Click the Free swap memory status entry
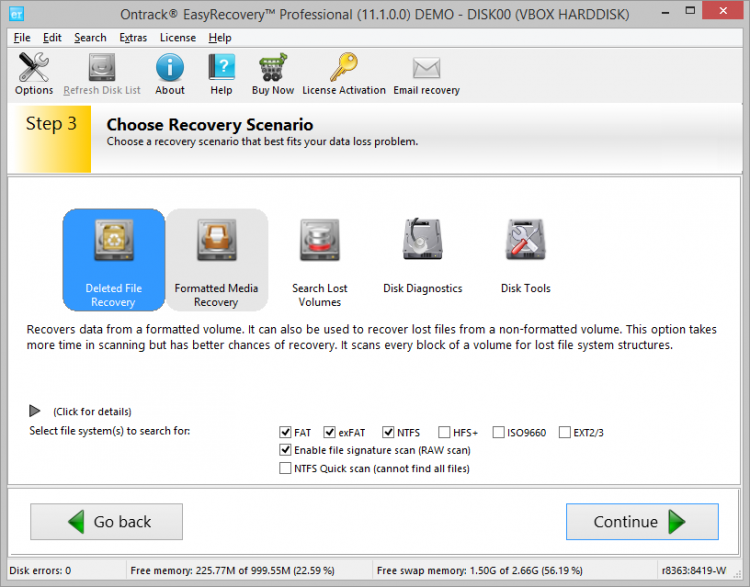Screen dimensions: 750x587 (x=480, y=571)
